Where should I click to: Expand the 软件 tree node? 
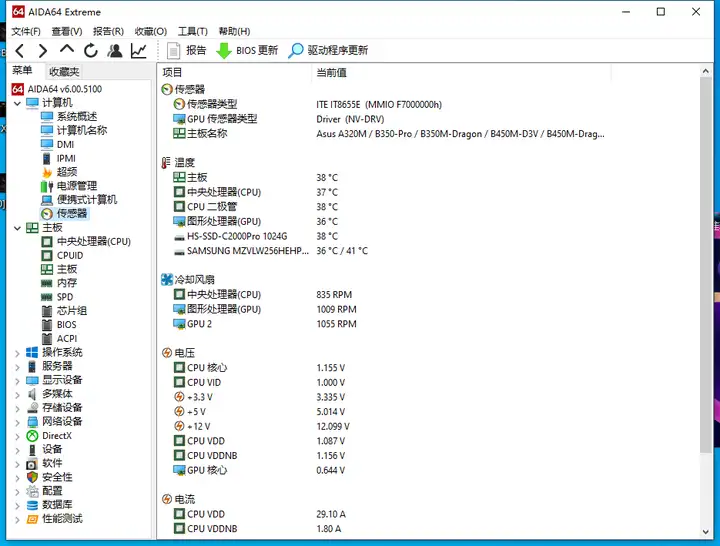tap(17, 464)
